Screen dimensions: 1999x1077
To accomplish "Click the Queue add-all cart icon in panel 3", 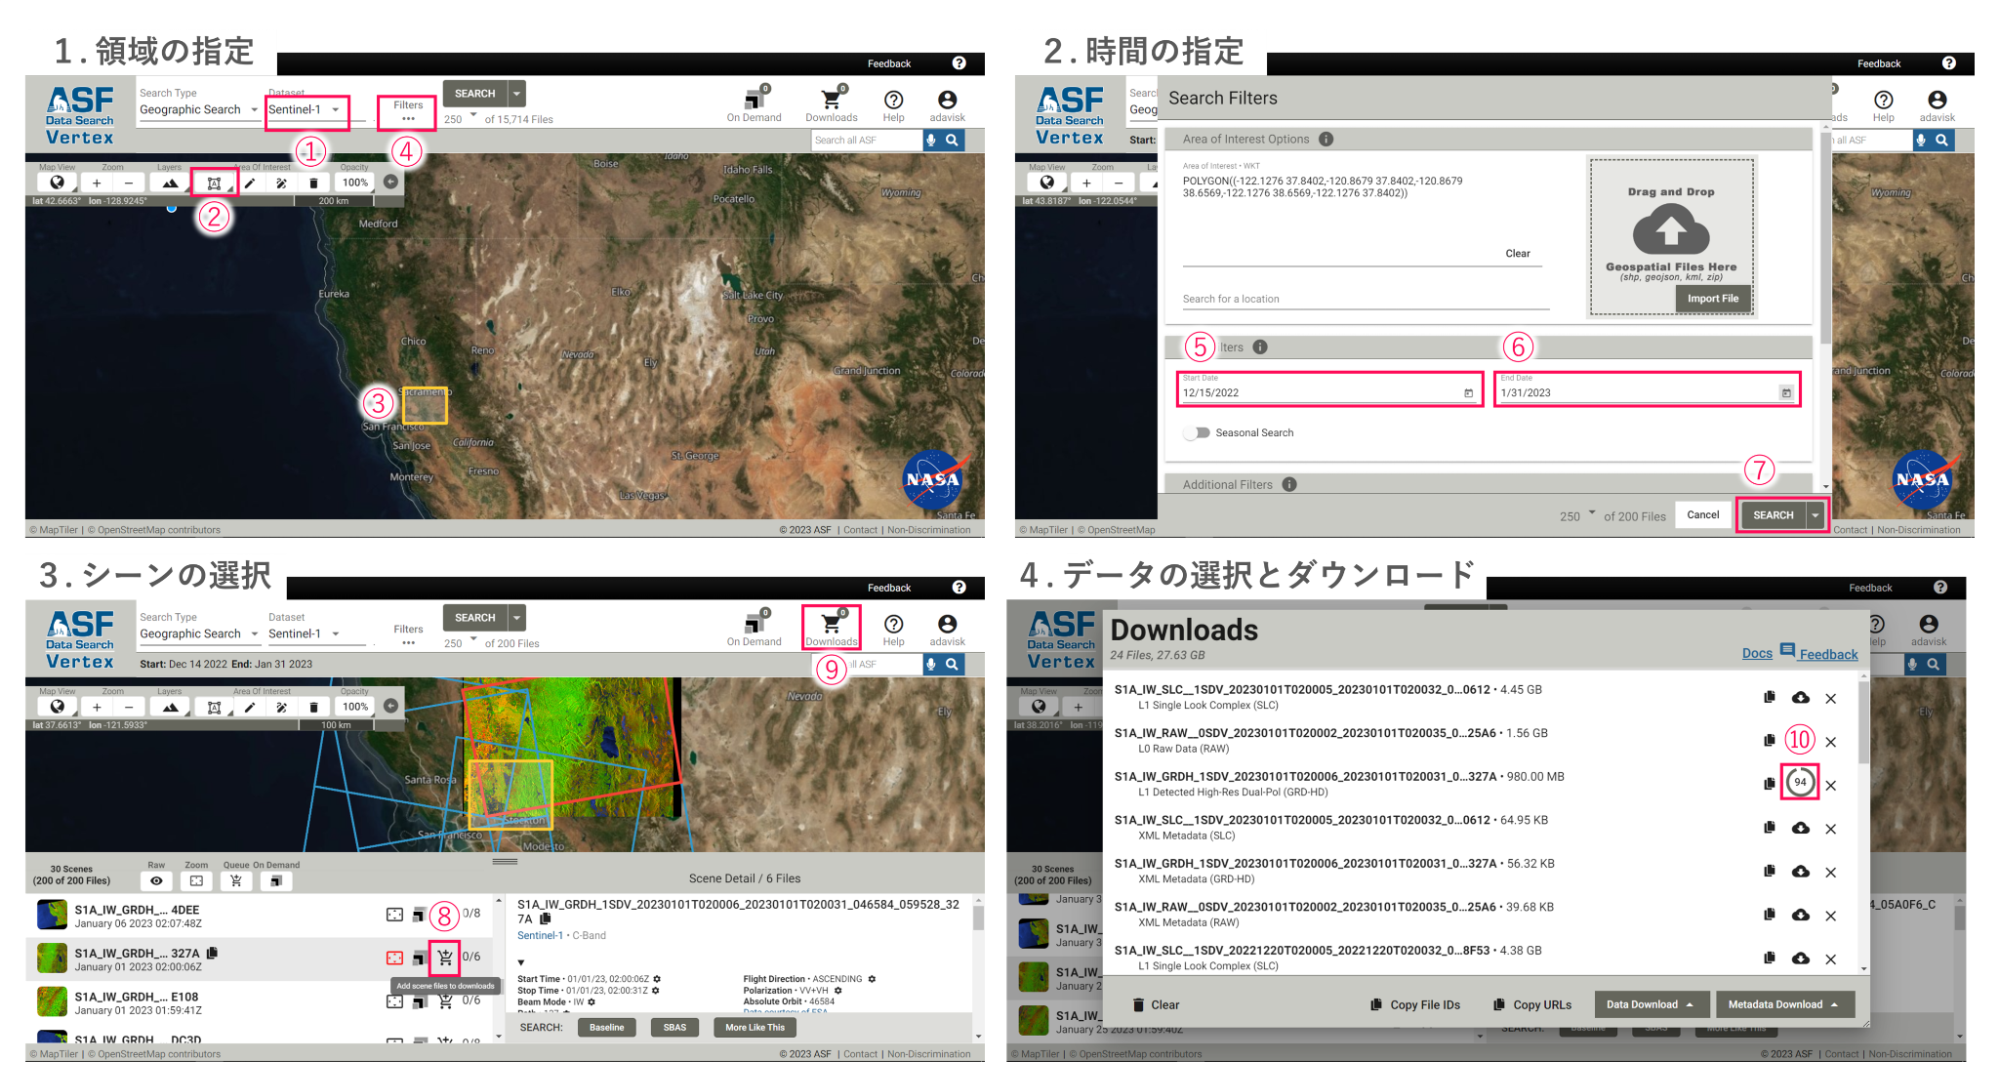I will coord(236,881).
